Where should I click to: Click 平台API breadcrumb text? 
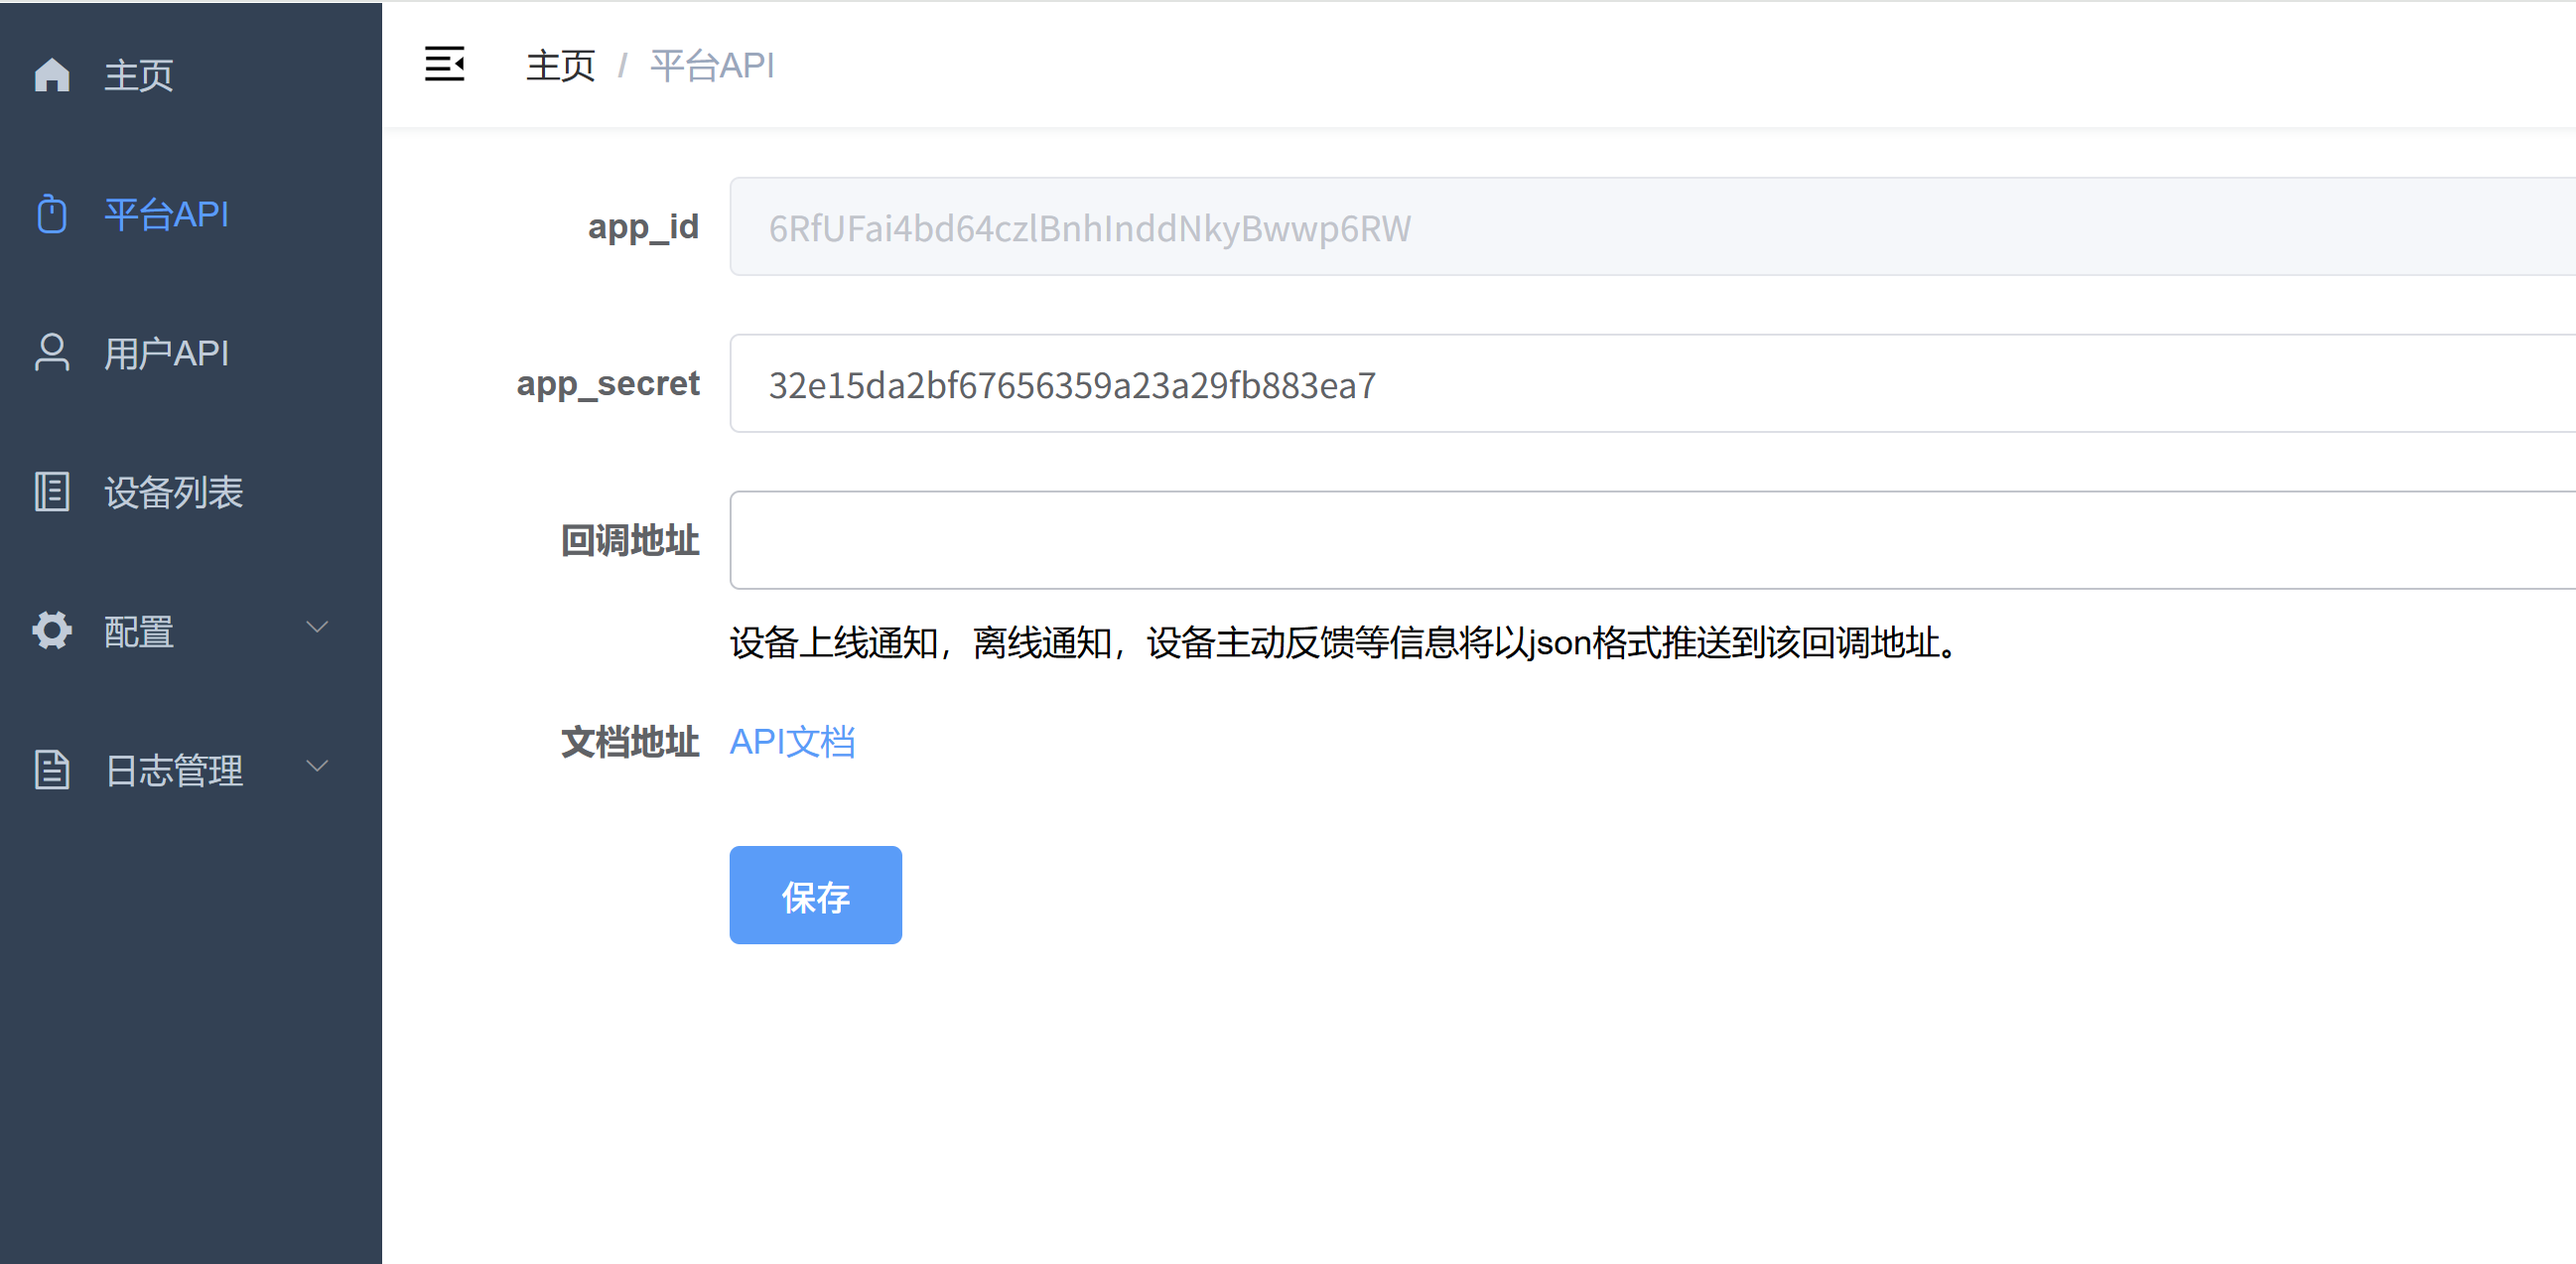[x=712, y=66]
